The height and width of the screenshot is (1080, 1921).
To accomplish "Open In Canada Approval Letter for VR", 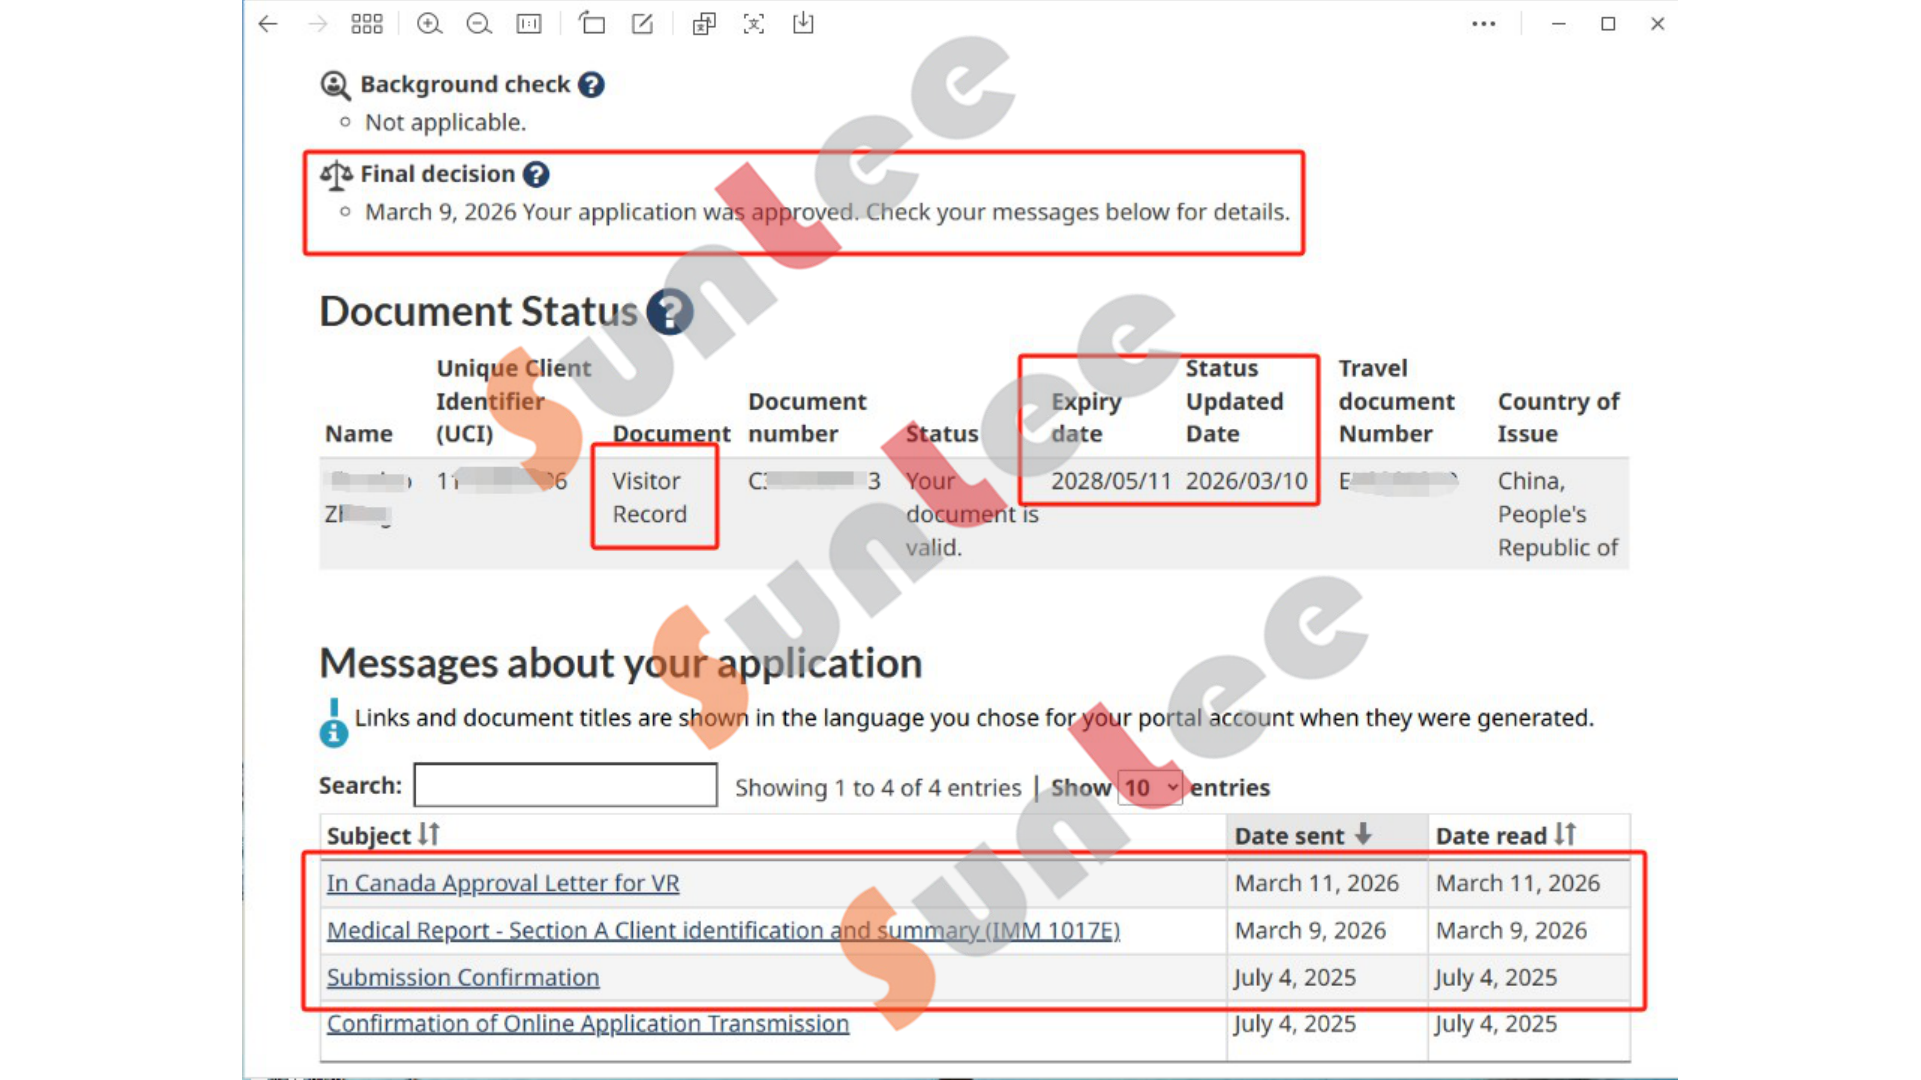I will click(503, 884).
